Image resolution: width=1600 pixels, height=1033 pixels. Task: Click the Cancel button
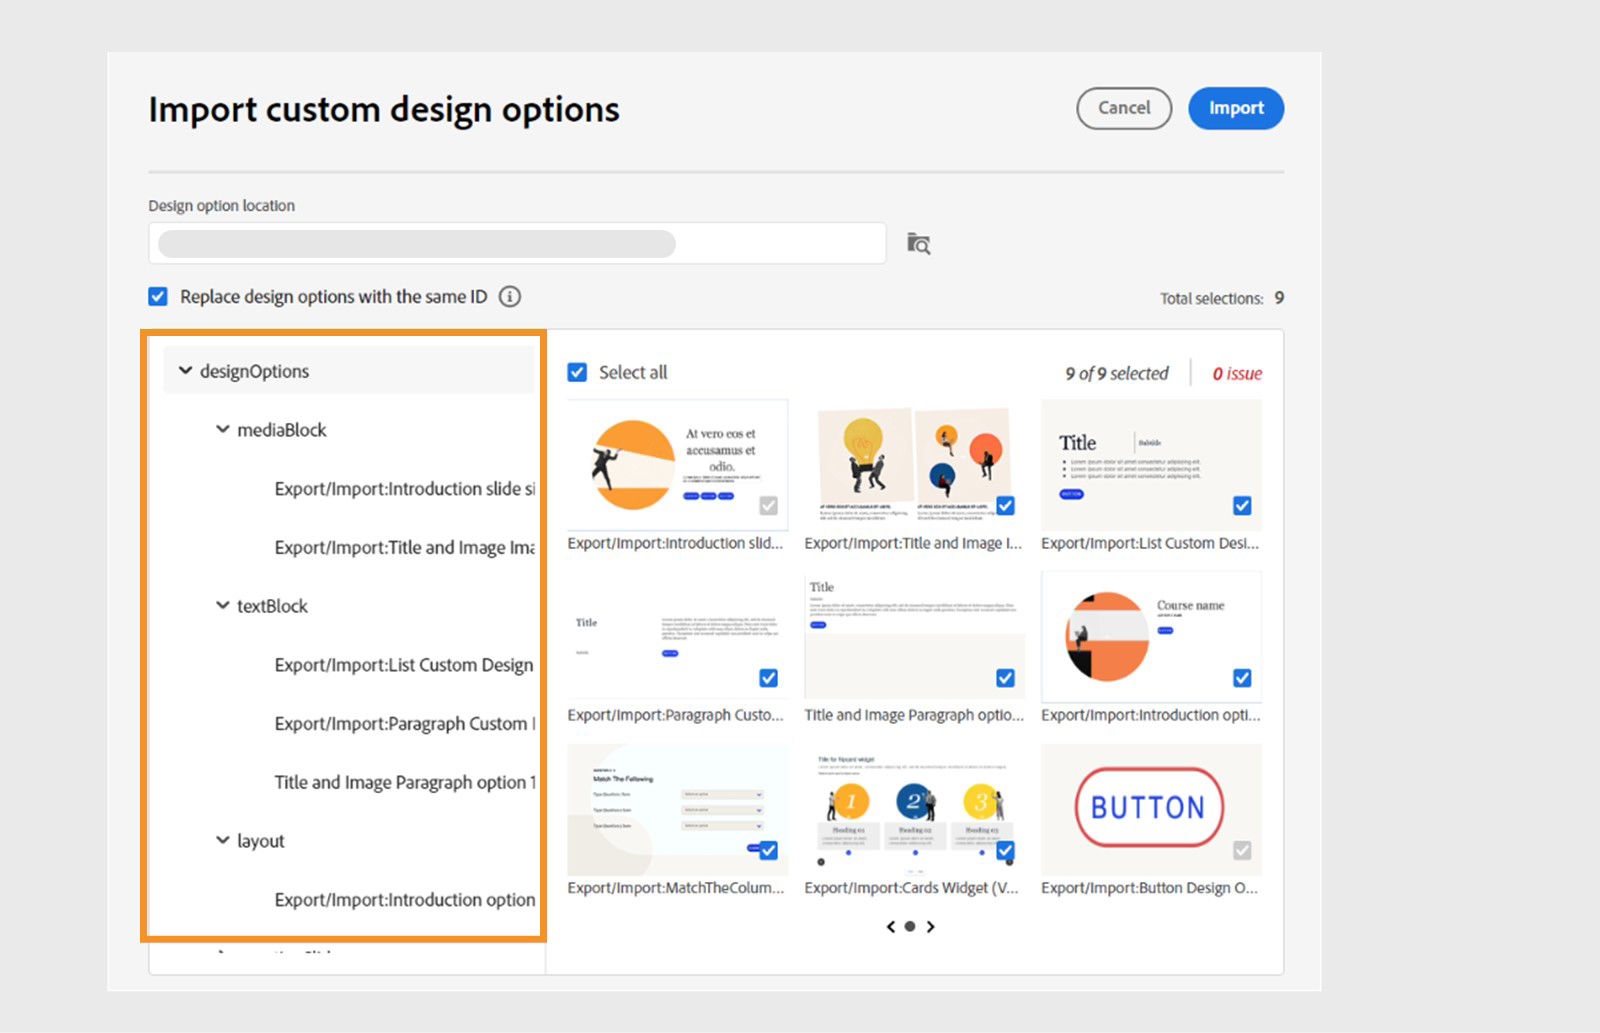(1124, 108)
